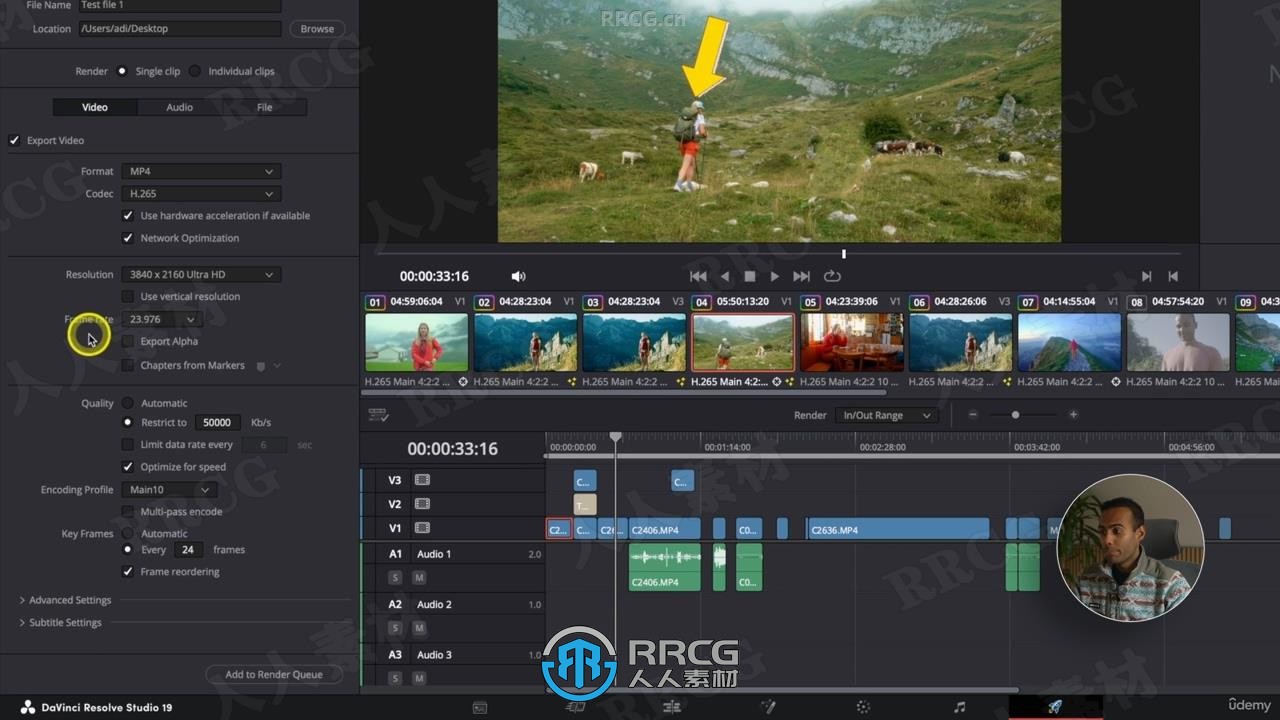This screenshot has height=720, width=1280.
Task: Switch to the File settings tab
Action: (264, 107)
